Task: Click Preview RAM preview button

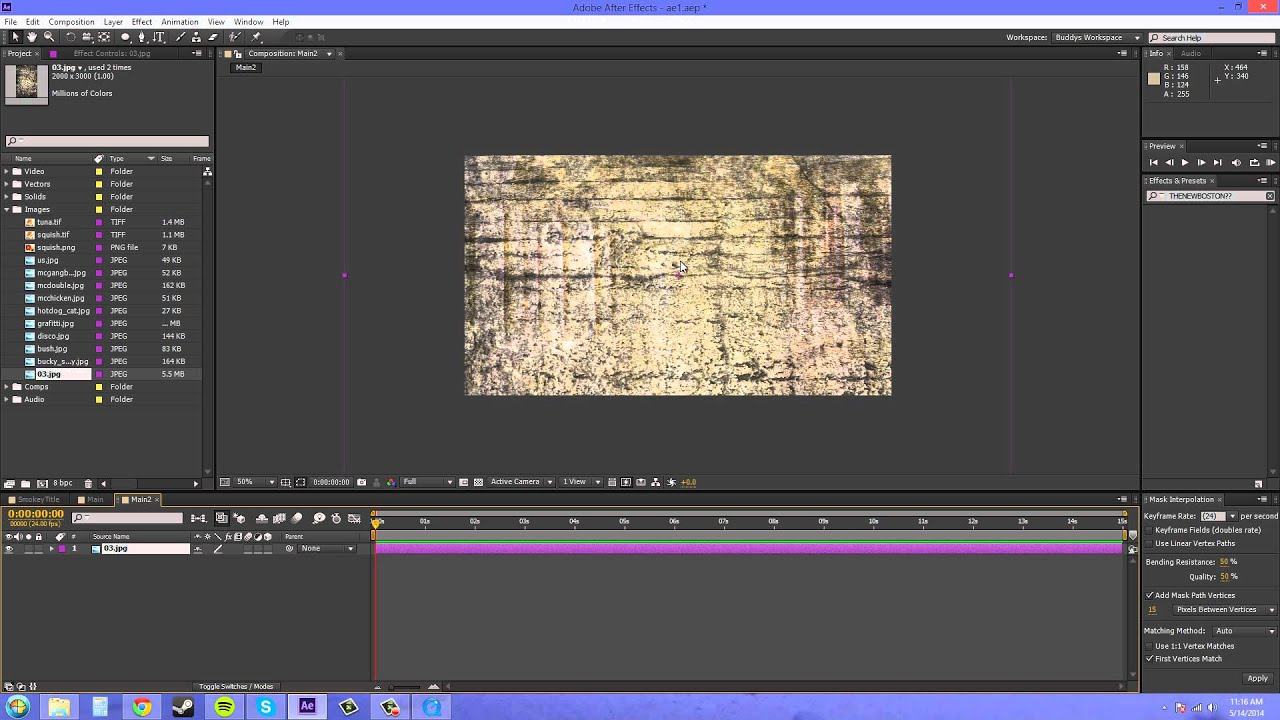Action: (x=1270, y=162)
